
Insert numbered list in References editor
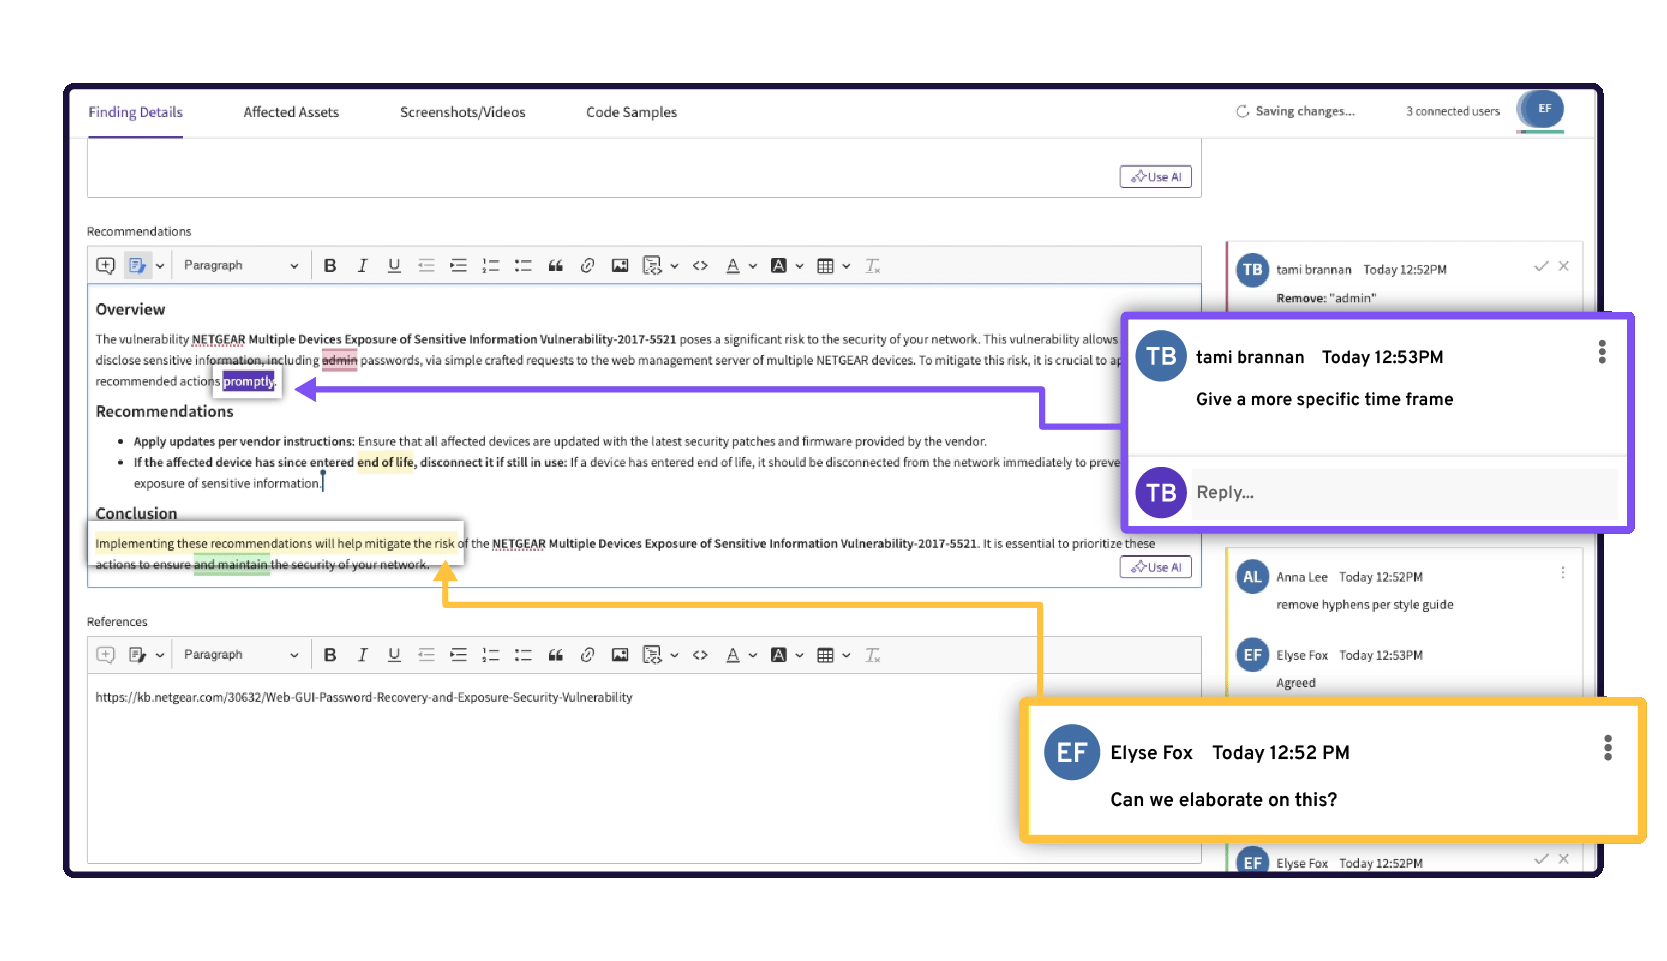490,655
